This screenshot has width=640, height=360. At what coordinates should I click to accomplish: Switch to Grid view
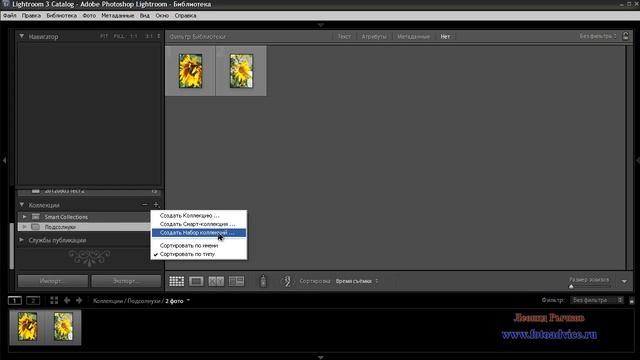[x=176, y=281]
